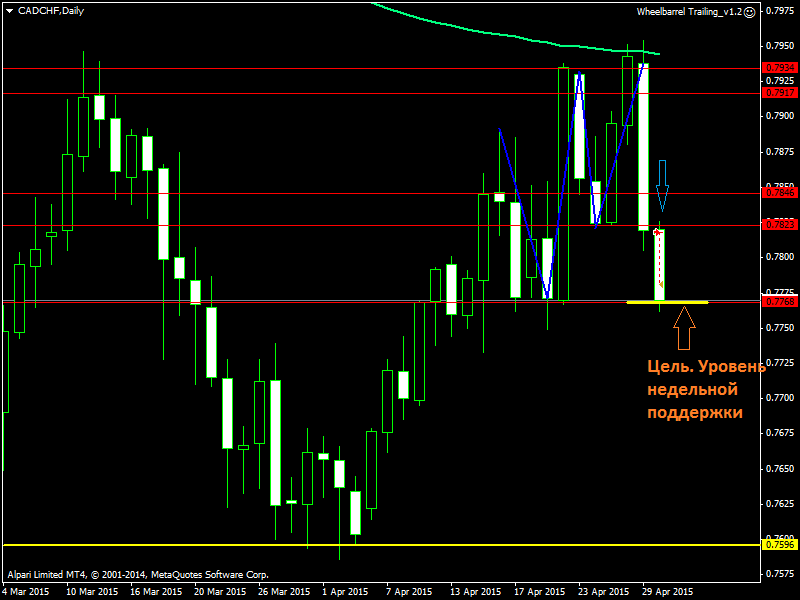Select the red 0.7934 price label

(779, 68)
